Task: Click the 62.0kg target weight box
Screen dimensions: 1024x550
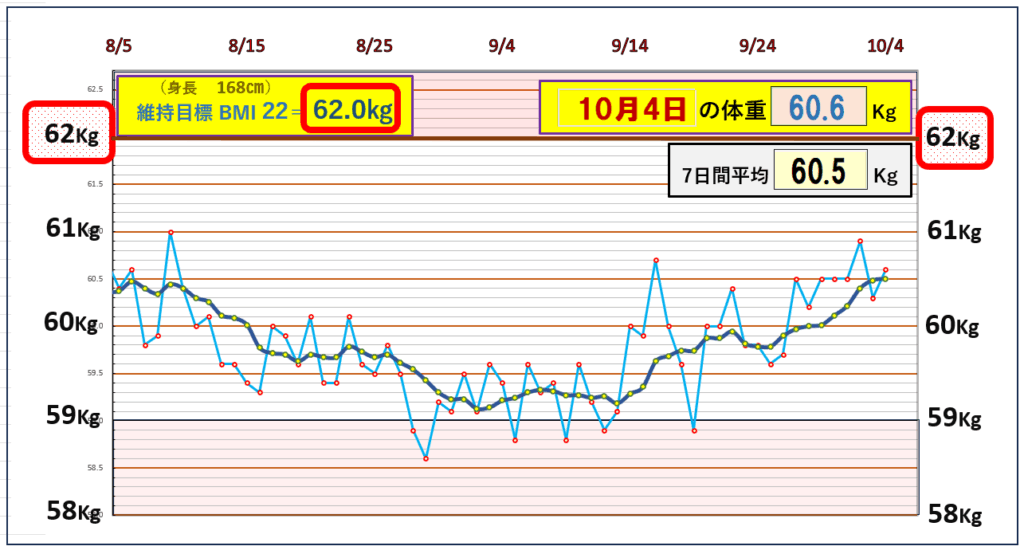Action: (352, 108)
